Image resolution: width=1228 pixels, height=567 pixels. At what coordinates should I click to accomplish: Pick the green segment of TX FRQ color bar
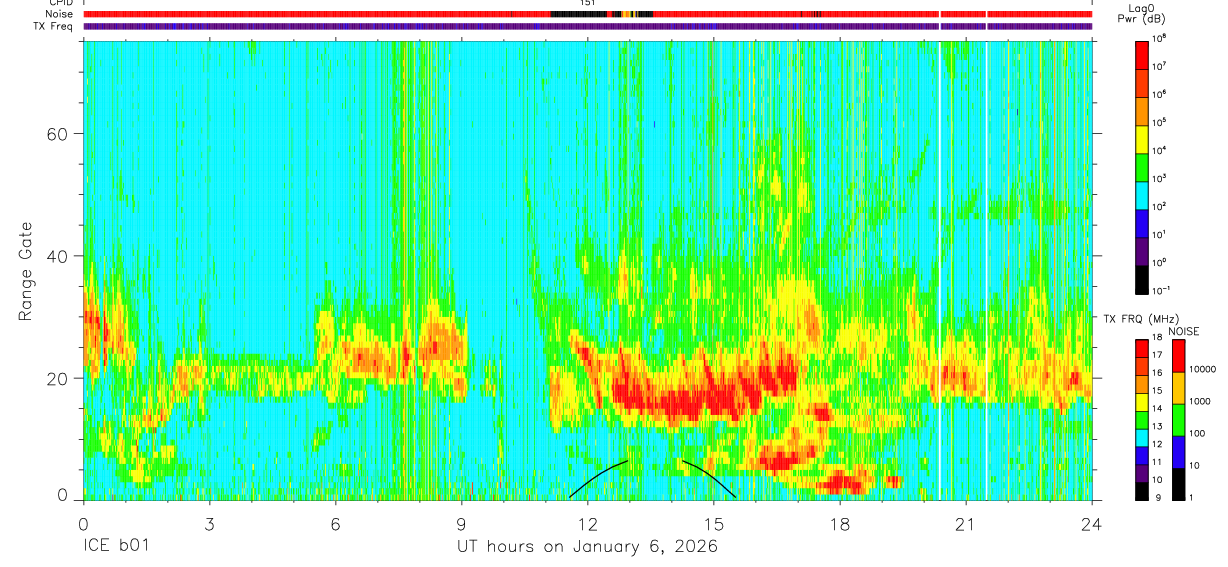(1142, 420)
